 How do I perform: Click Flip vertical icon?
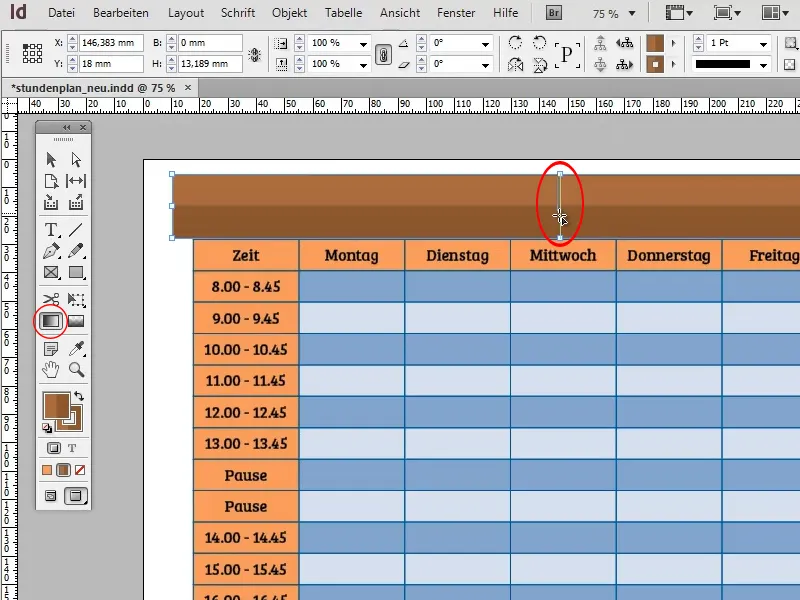click(539, 64)
